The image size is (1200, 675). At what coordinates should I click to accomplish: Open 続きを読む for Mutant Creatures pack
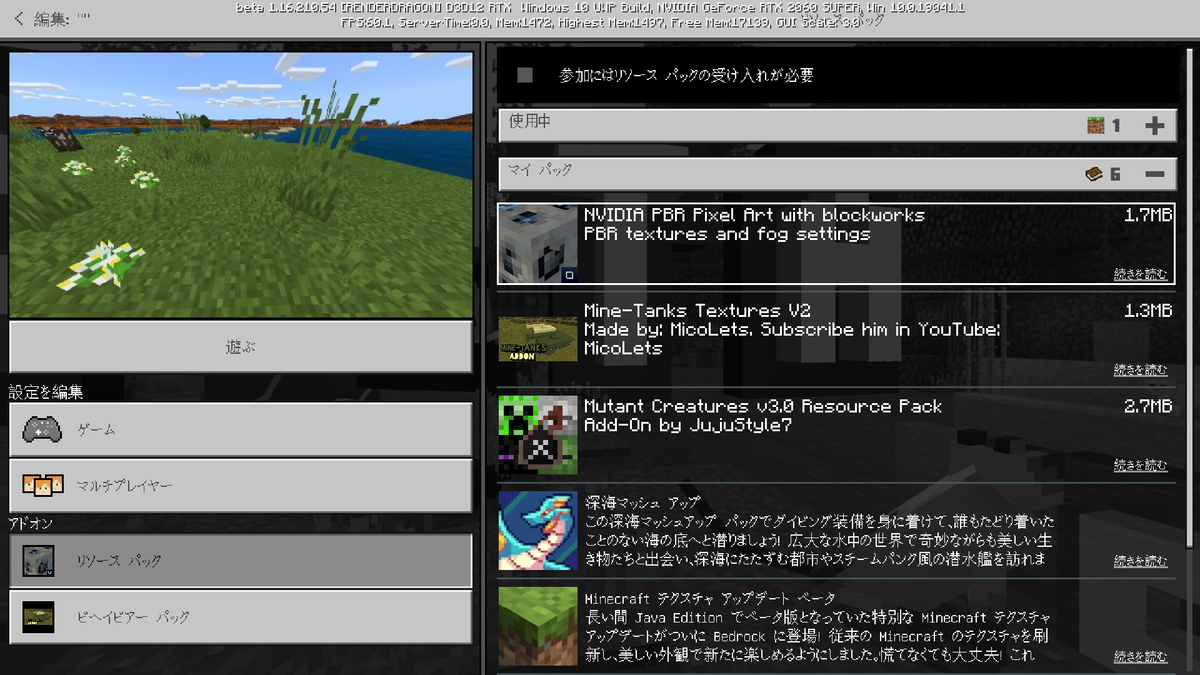click(x=1140, y=465)
